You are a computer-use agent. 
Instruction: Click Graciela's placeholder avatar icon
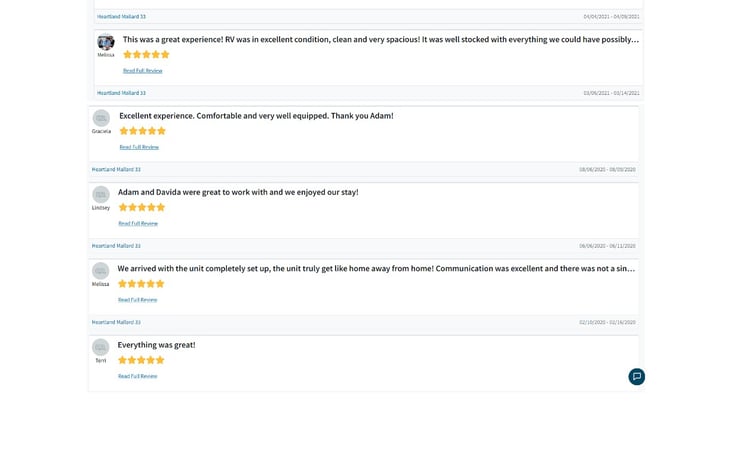coord(101,118)
